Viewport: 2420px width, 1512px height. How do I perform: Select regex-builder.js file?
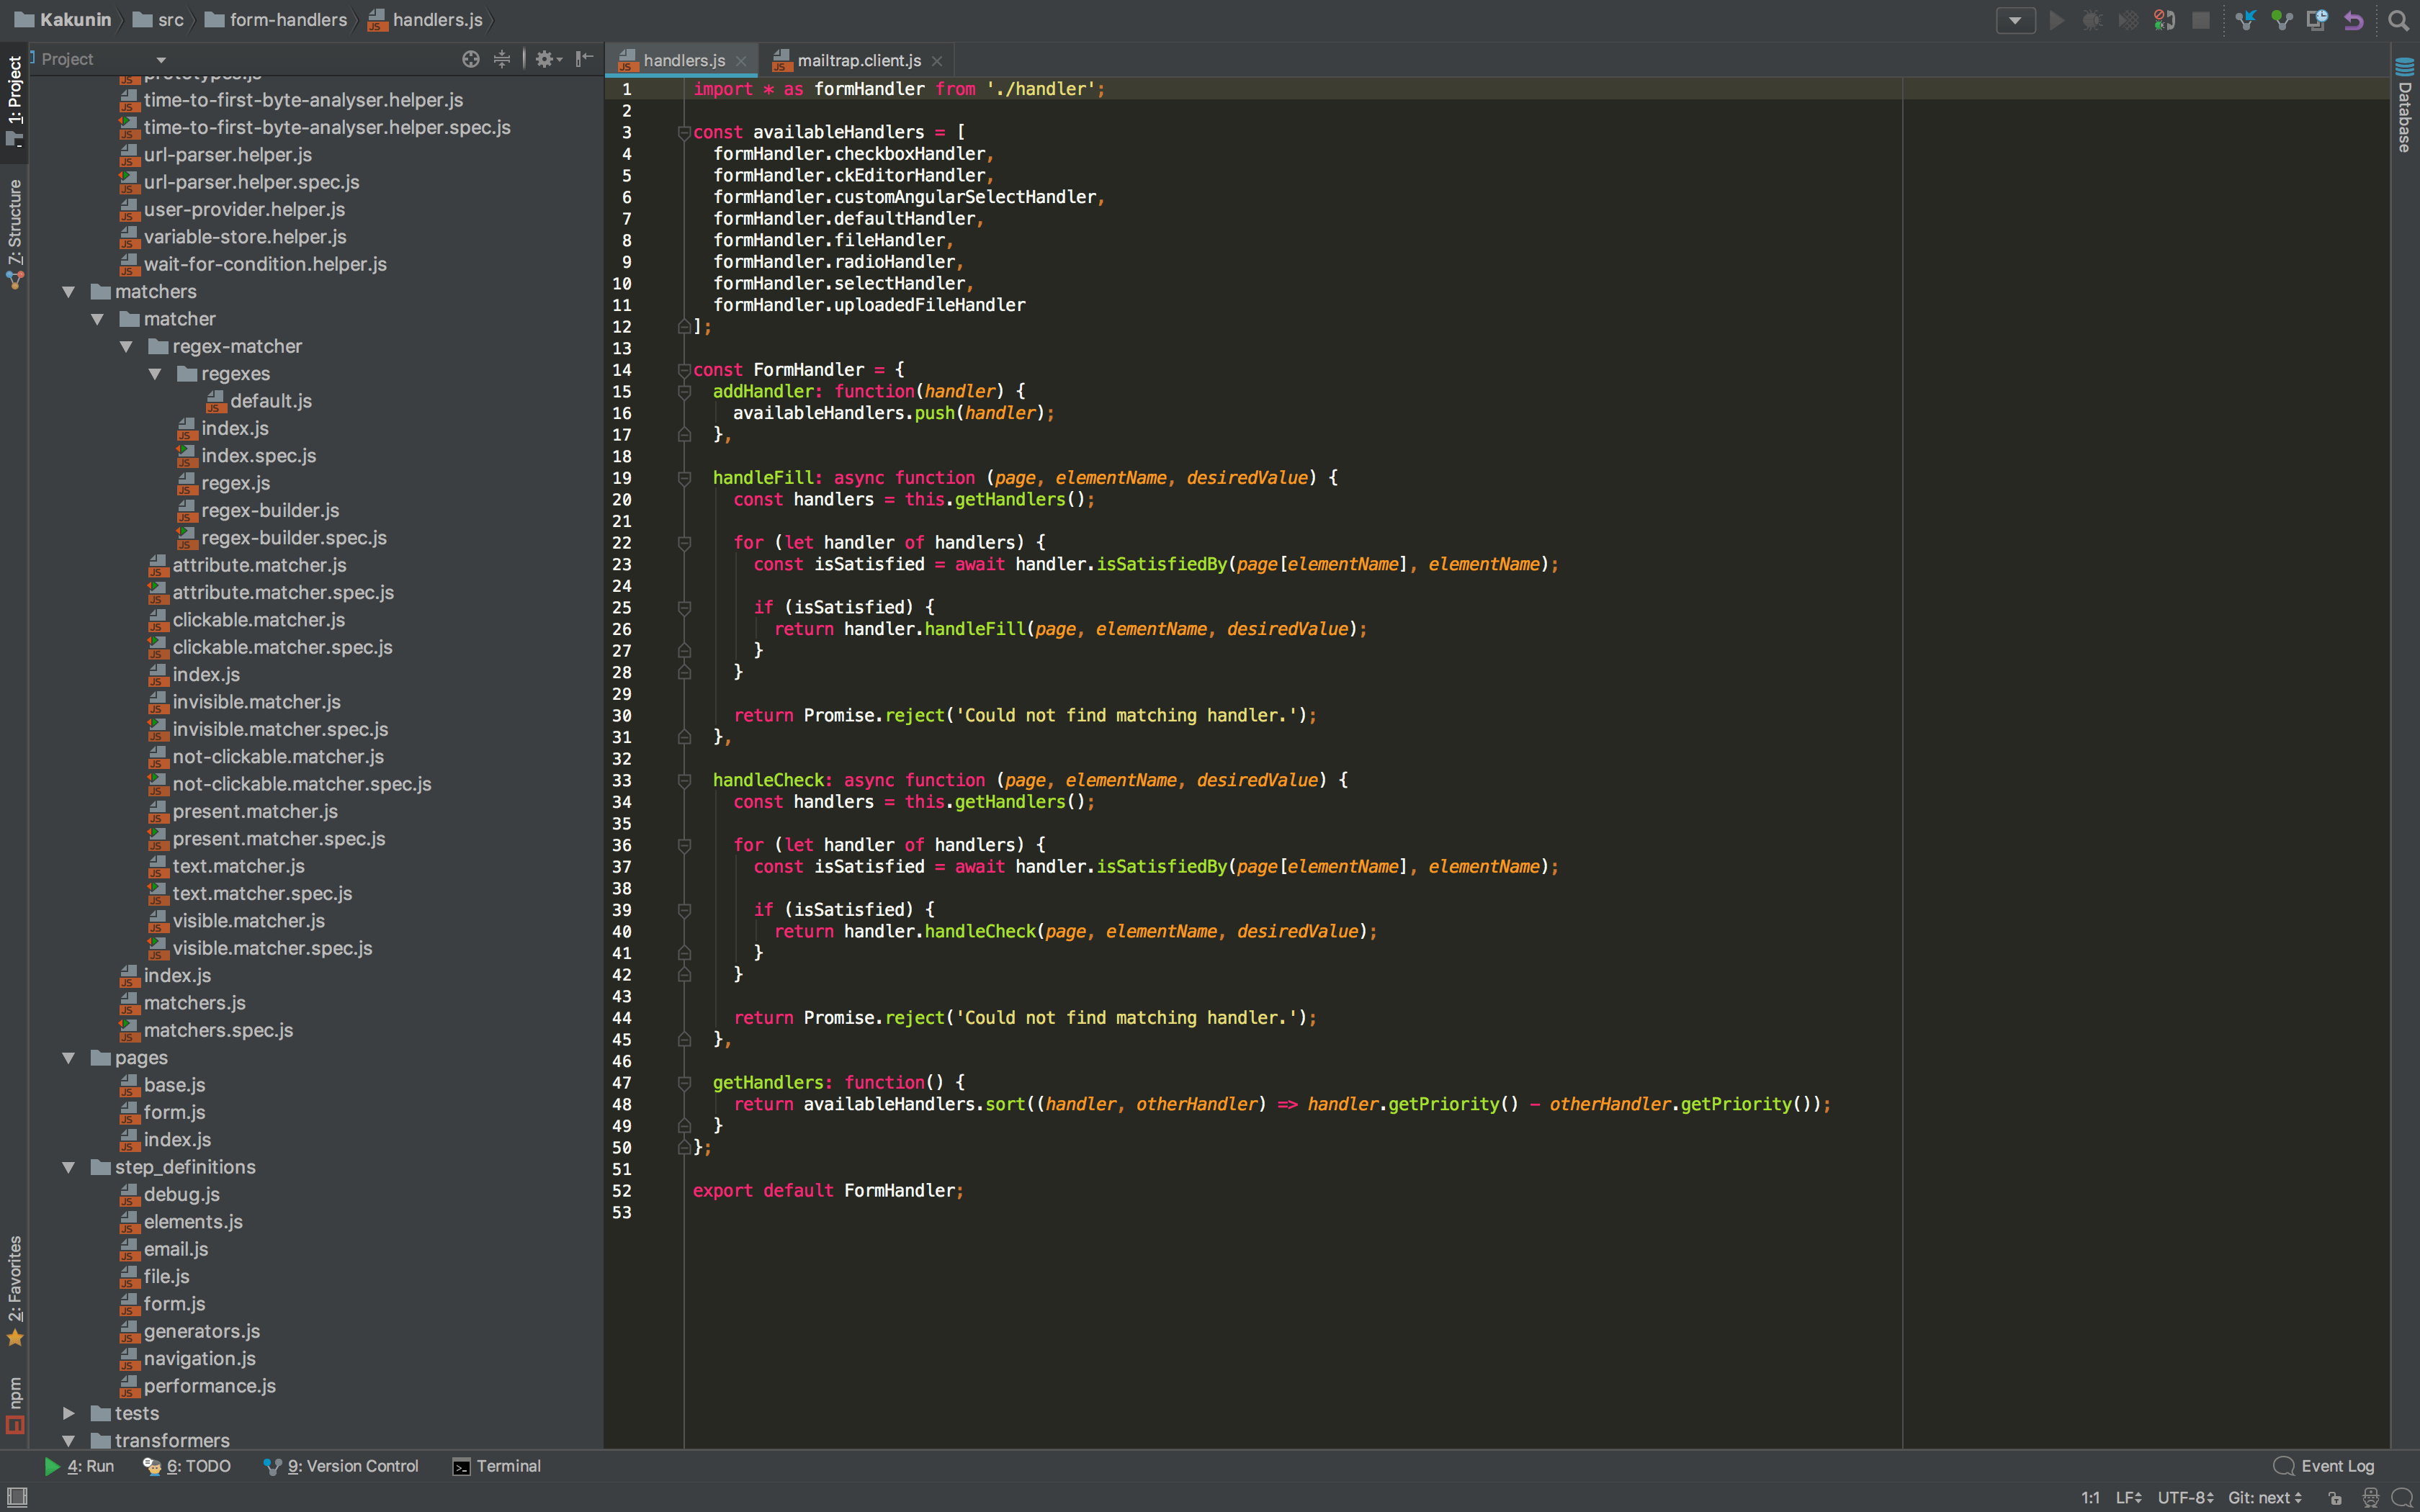click(258, 510)
